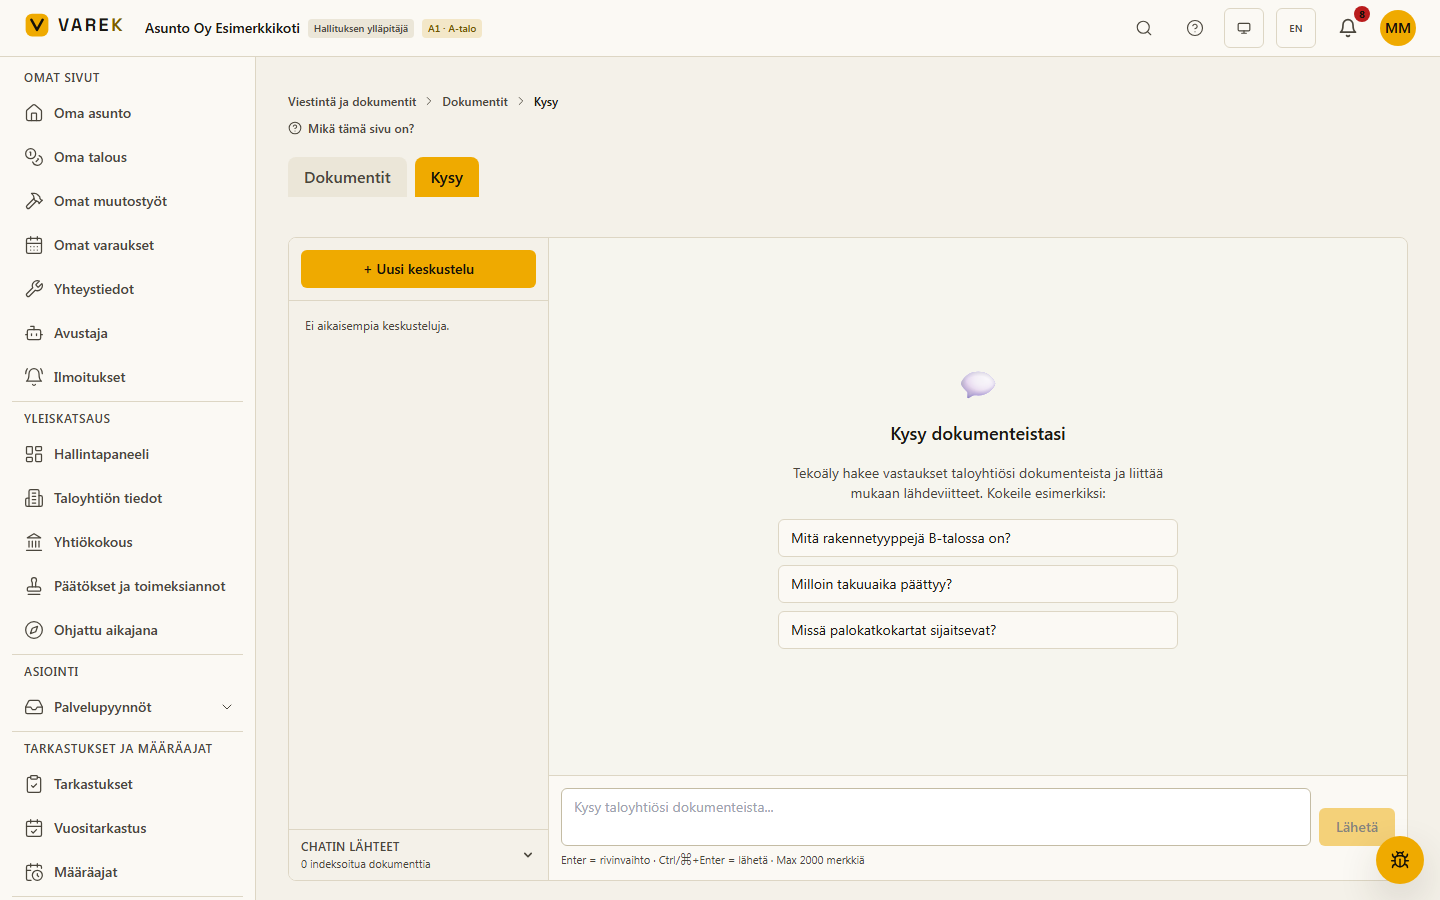
Task: Click the 0 indeksoitua dokumenttia text
Action: click(366, 864)
